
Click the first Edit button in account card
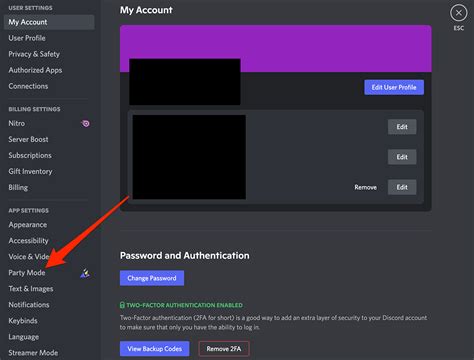[402, 127]
